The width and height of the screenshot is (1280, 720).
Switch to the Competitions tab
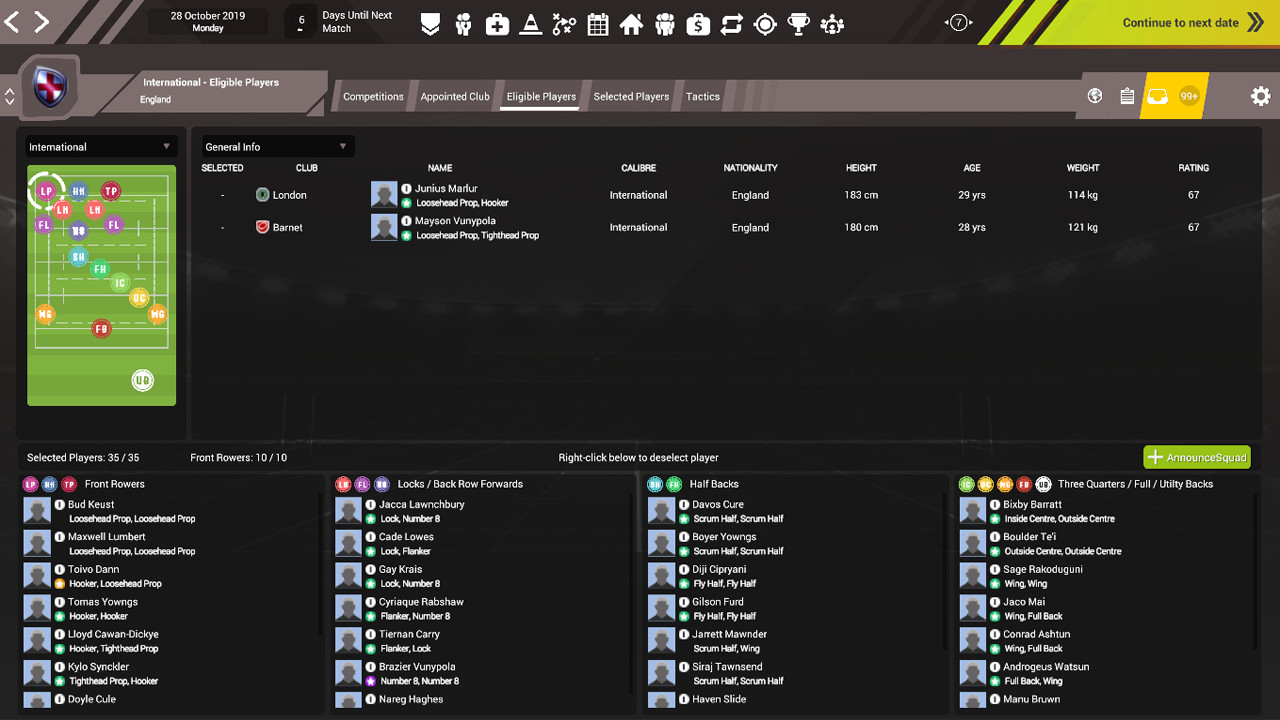(x=373, y=96)
